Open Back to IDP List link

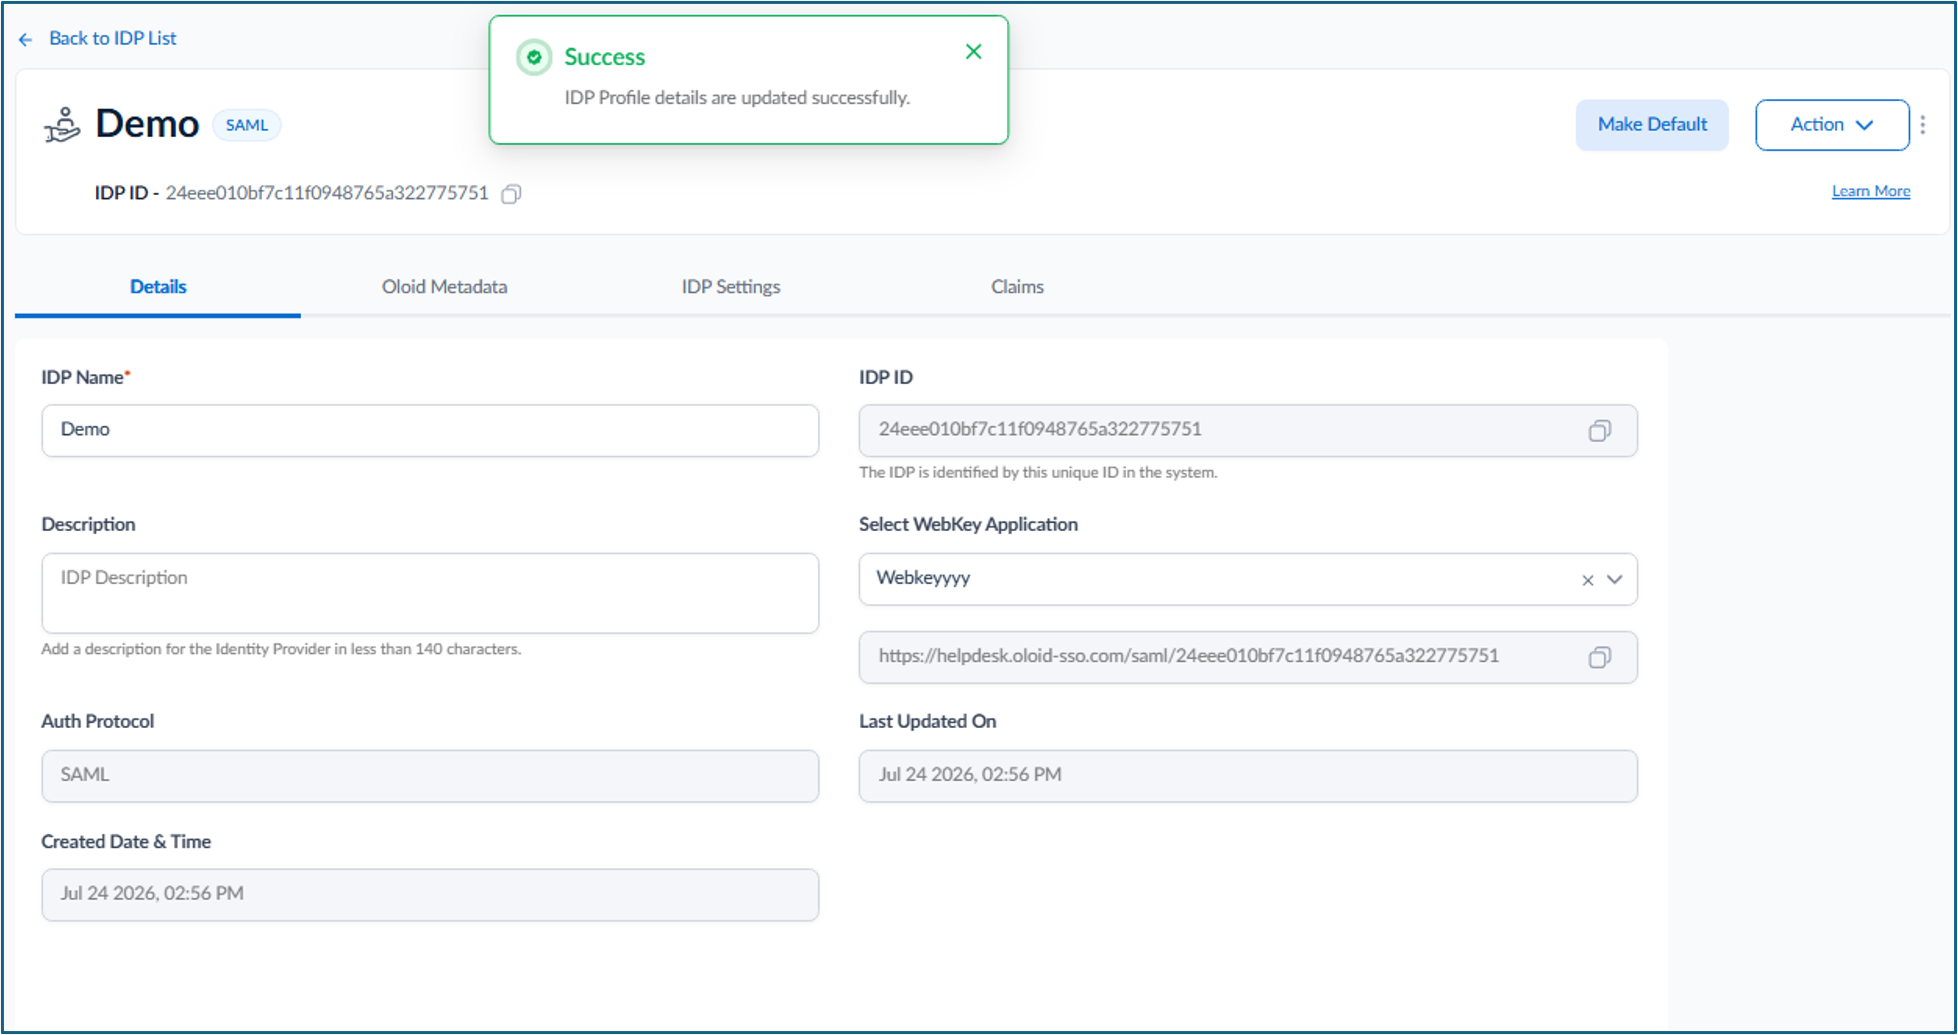[112, 38]
